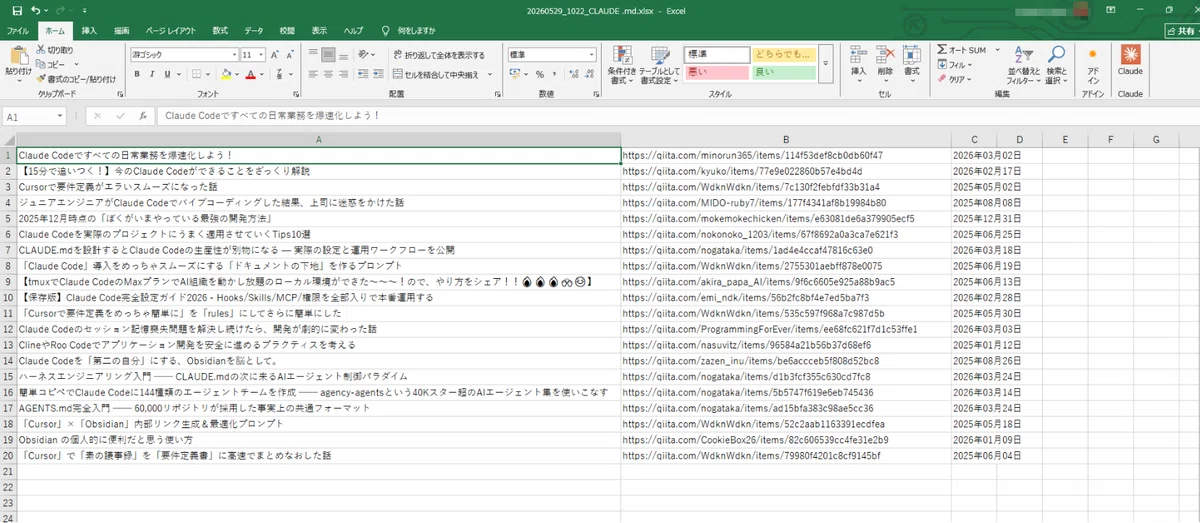Viewport: 1200px width, 523px height.
Task: Toggle Italic formatting button
Action: point(152,74)
